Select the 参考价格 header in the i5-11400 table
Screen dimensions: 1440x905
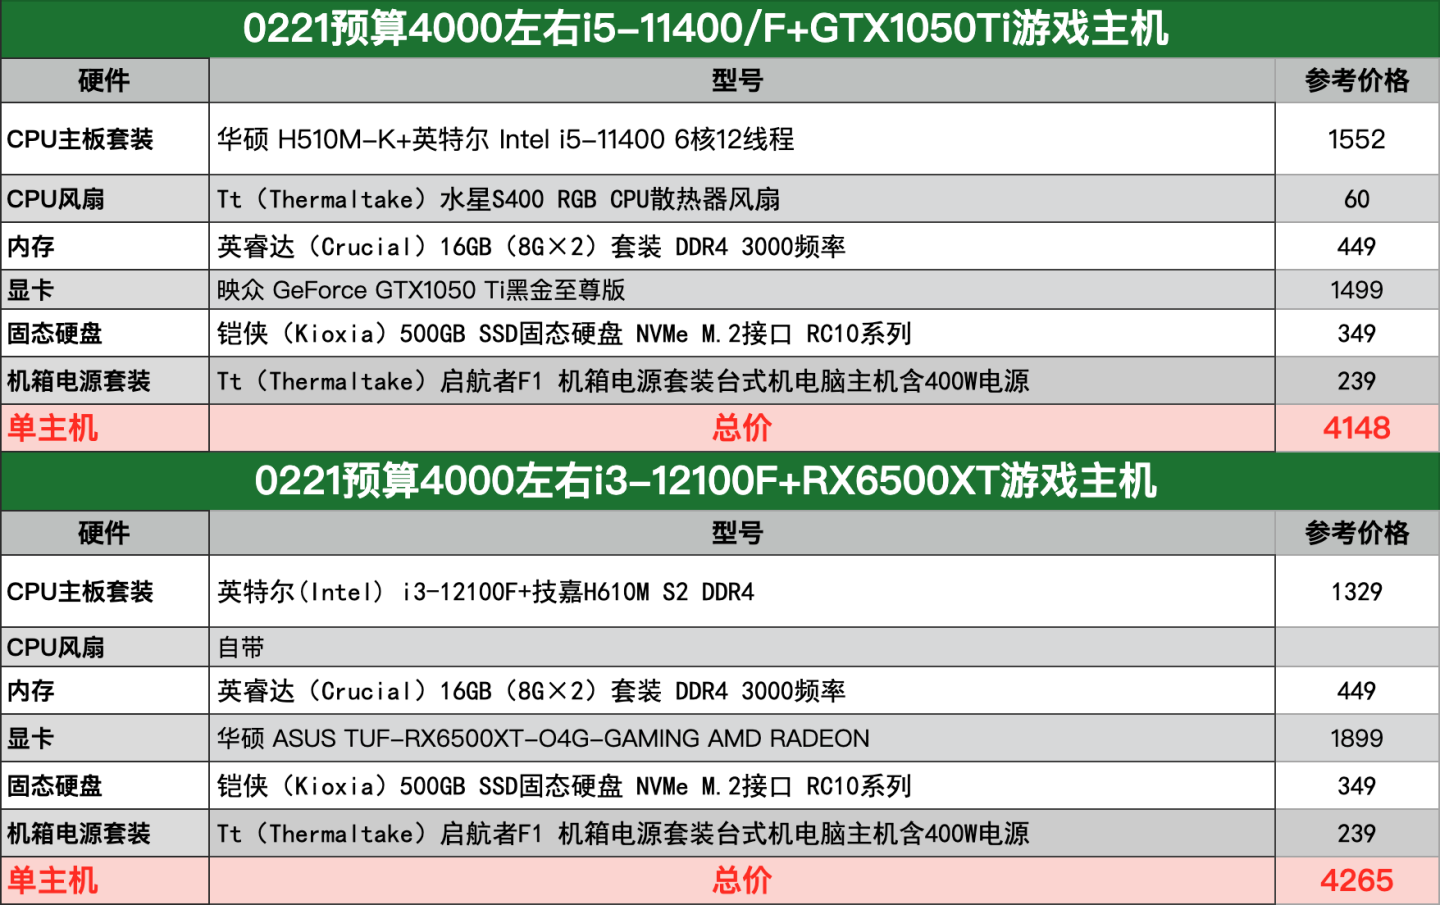pyautogui.click(x=1357, y=81)
